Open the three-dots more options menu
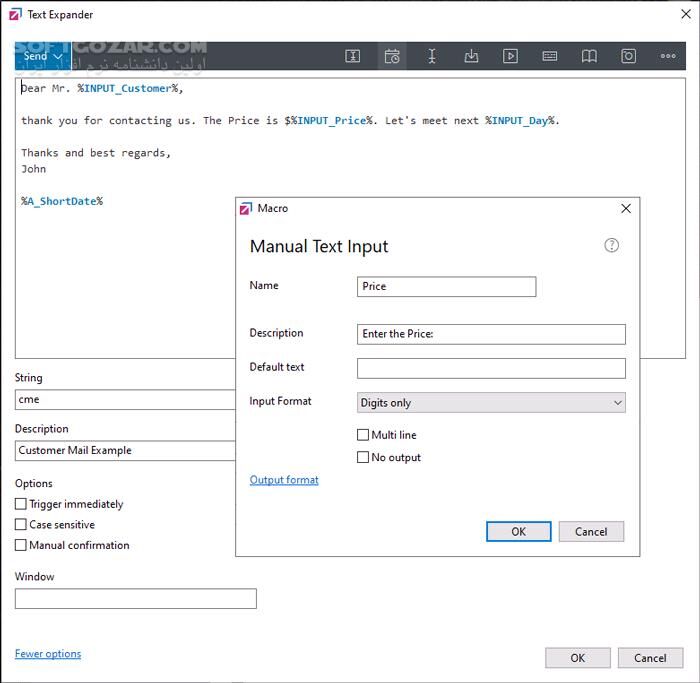This screenshot has width=700, height=683. pos(668,57)
